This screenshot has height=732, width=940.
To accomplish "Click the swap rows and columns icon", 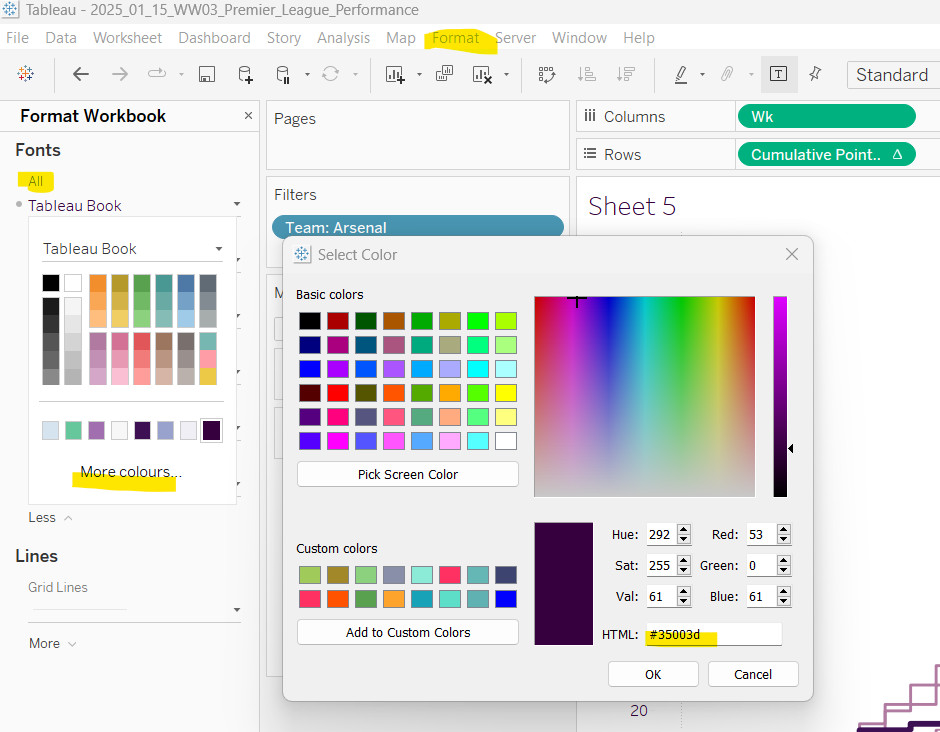I will 547,74.
